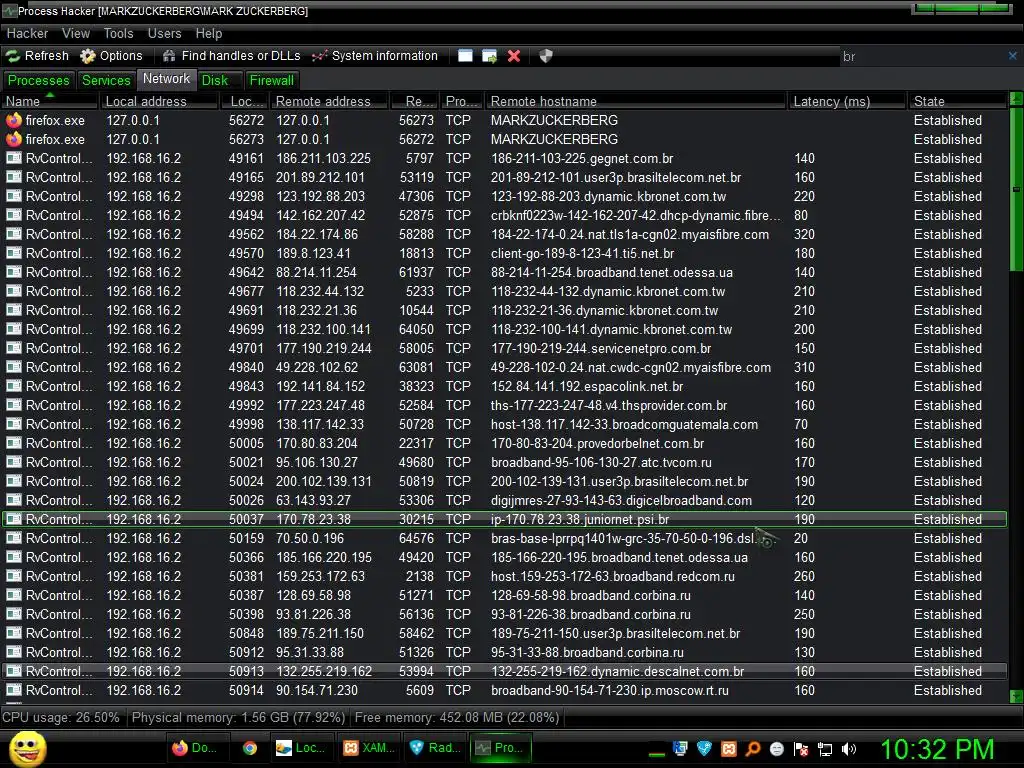Click hostname client-go-189-8-123-41.ti5.net.br
This screenshot has height=768, width=1024.
click(x=583, y=253)
